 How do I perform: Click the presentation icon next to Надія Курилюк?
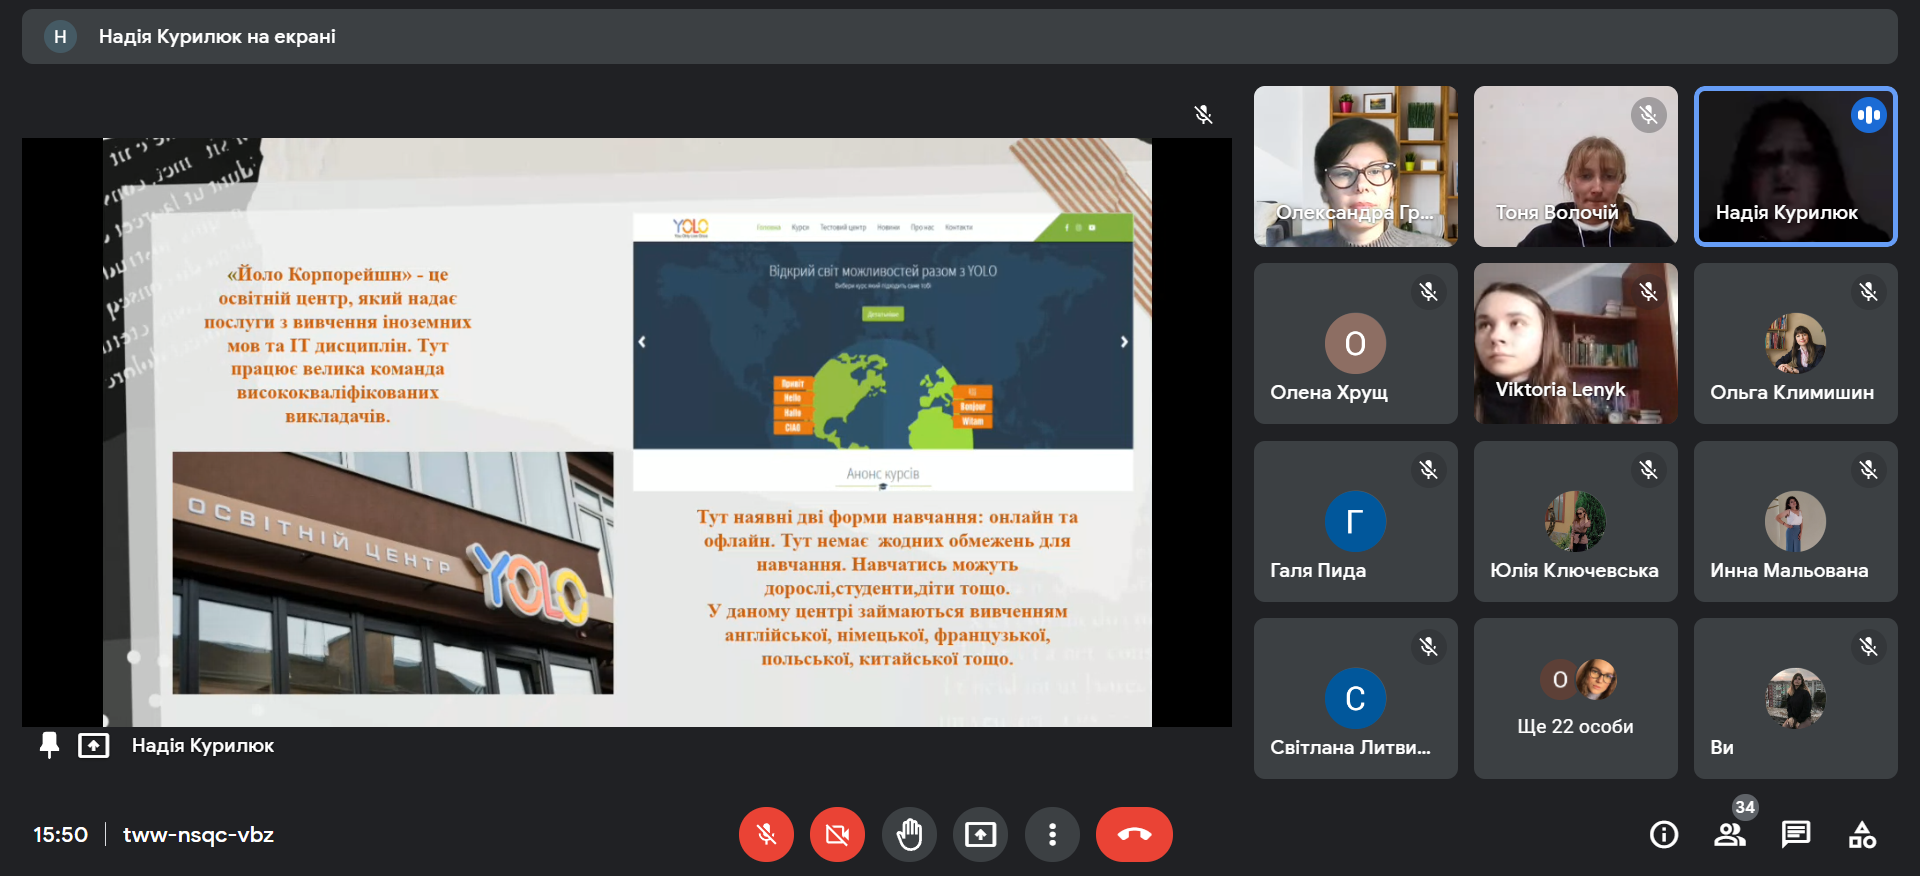94,745
